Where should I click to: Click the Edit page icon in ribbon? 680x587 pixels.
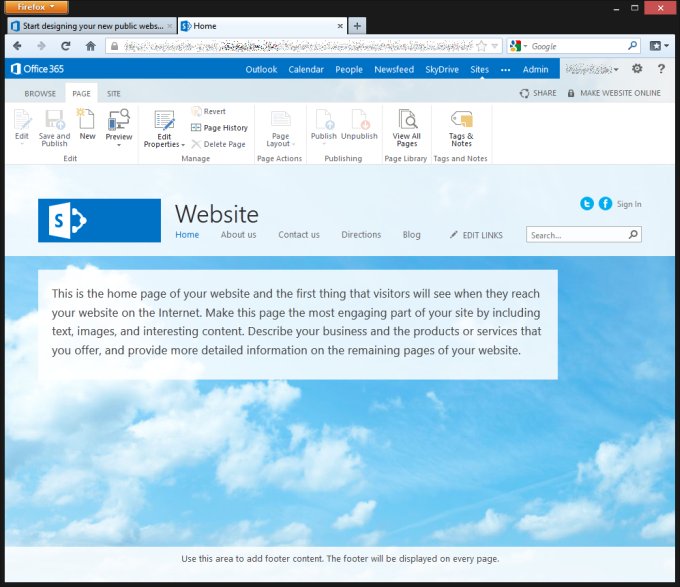pos(22,120)
